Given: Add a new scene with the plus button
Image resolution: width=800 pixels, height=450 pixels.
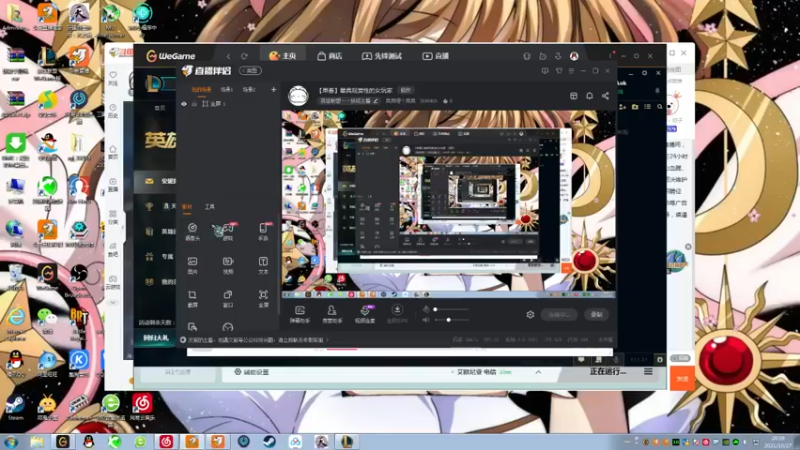Looking at the screenshot, I should (x=273, y=90).
